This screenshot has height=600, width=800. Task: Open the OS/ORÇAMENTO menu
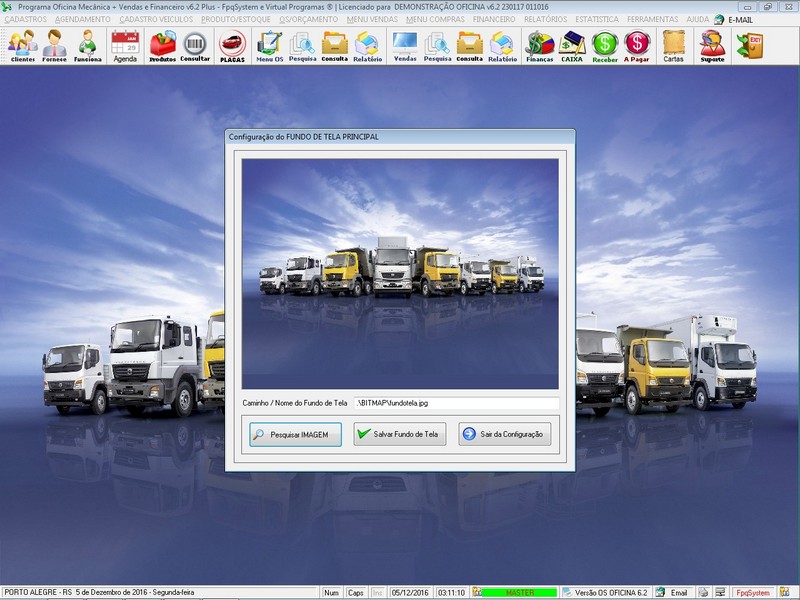tap(309, 19)
